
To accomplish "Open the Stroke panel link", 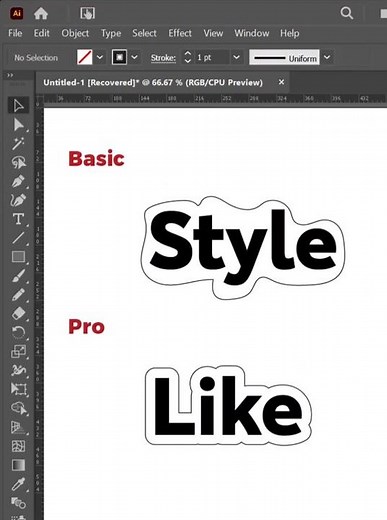I will pyautogui.click(x=163, y=58).
